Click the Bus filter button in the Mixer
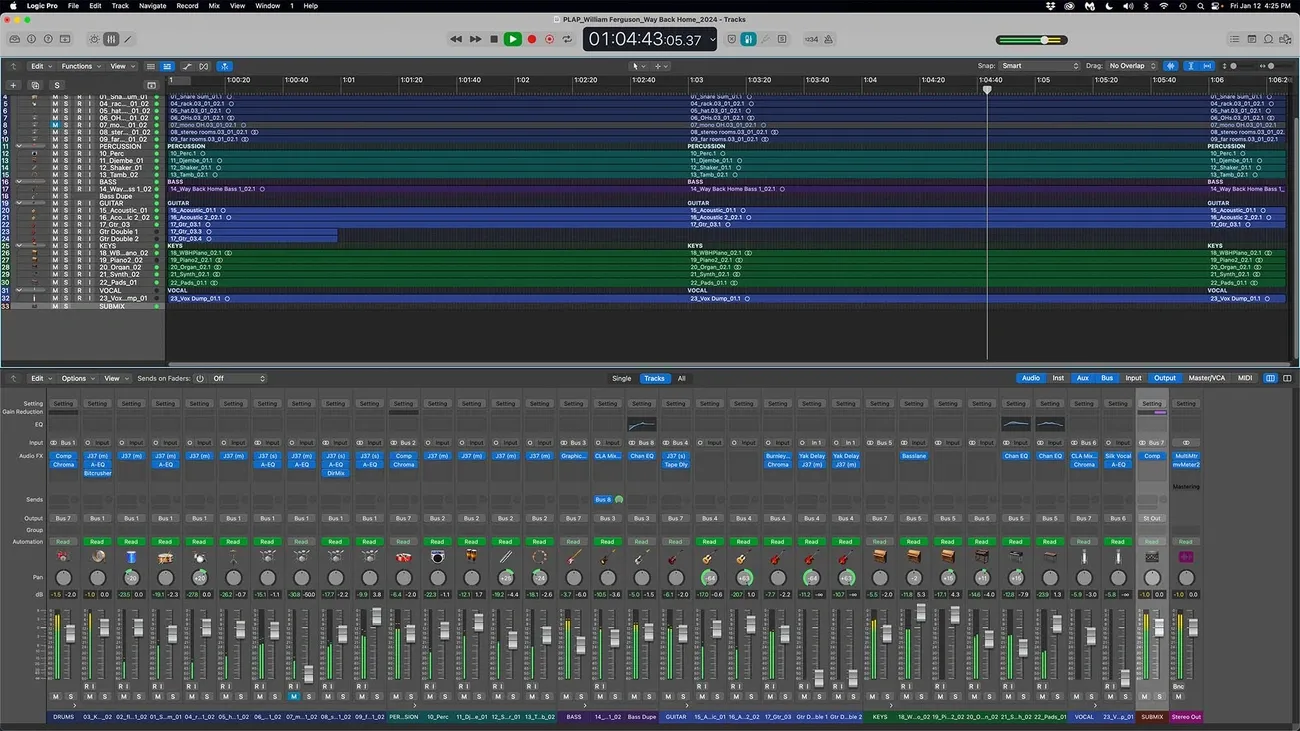The height and width of the screenshot is (731, 1300). pos(1106,378)
